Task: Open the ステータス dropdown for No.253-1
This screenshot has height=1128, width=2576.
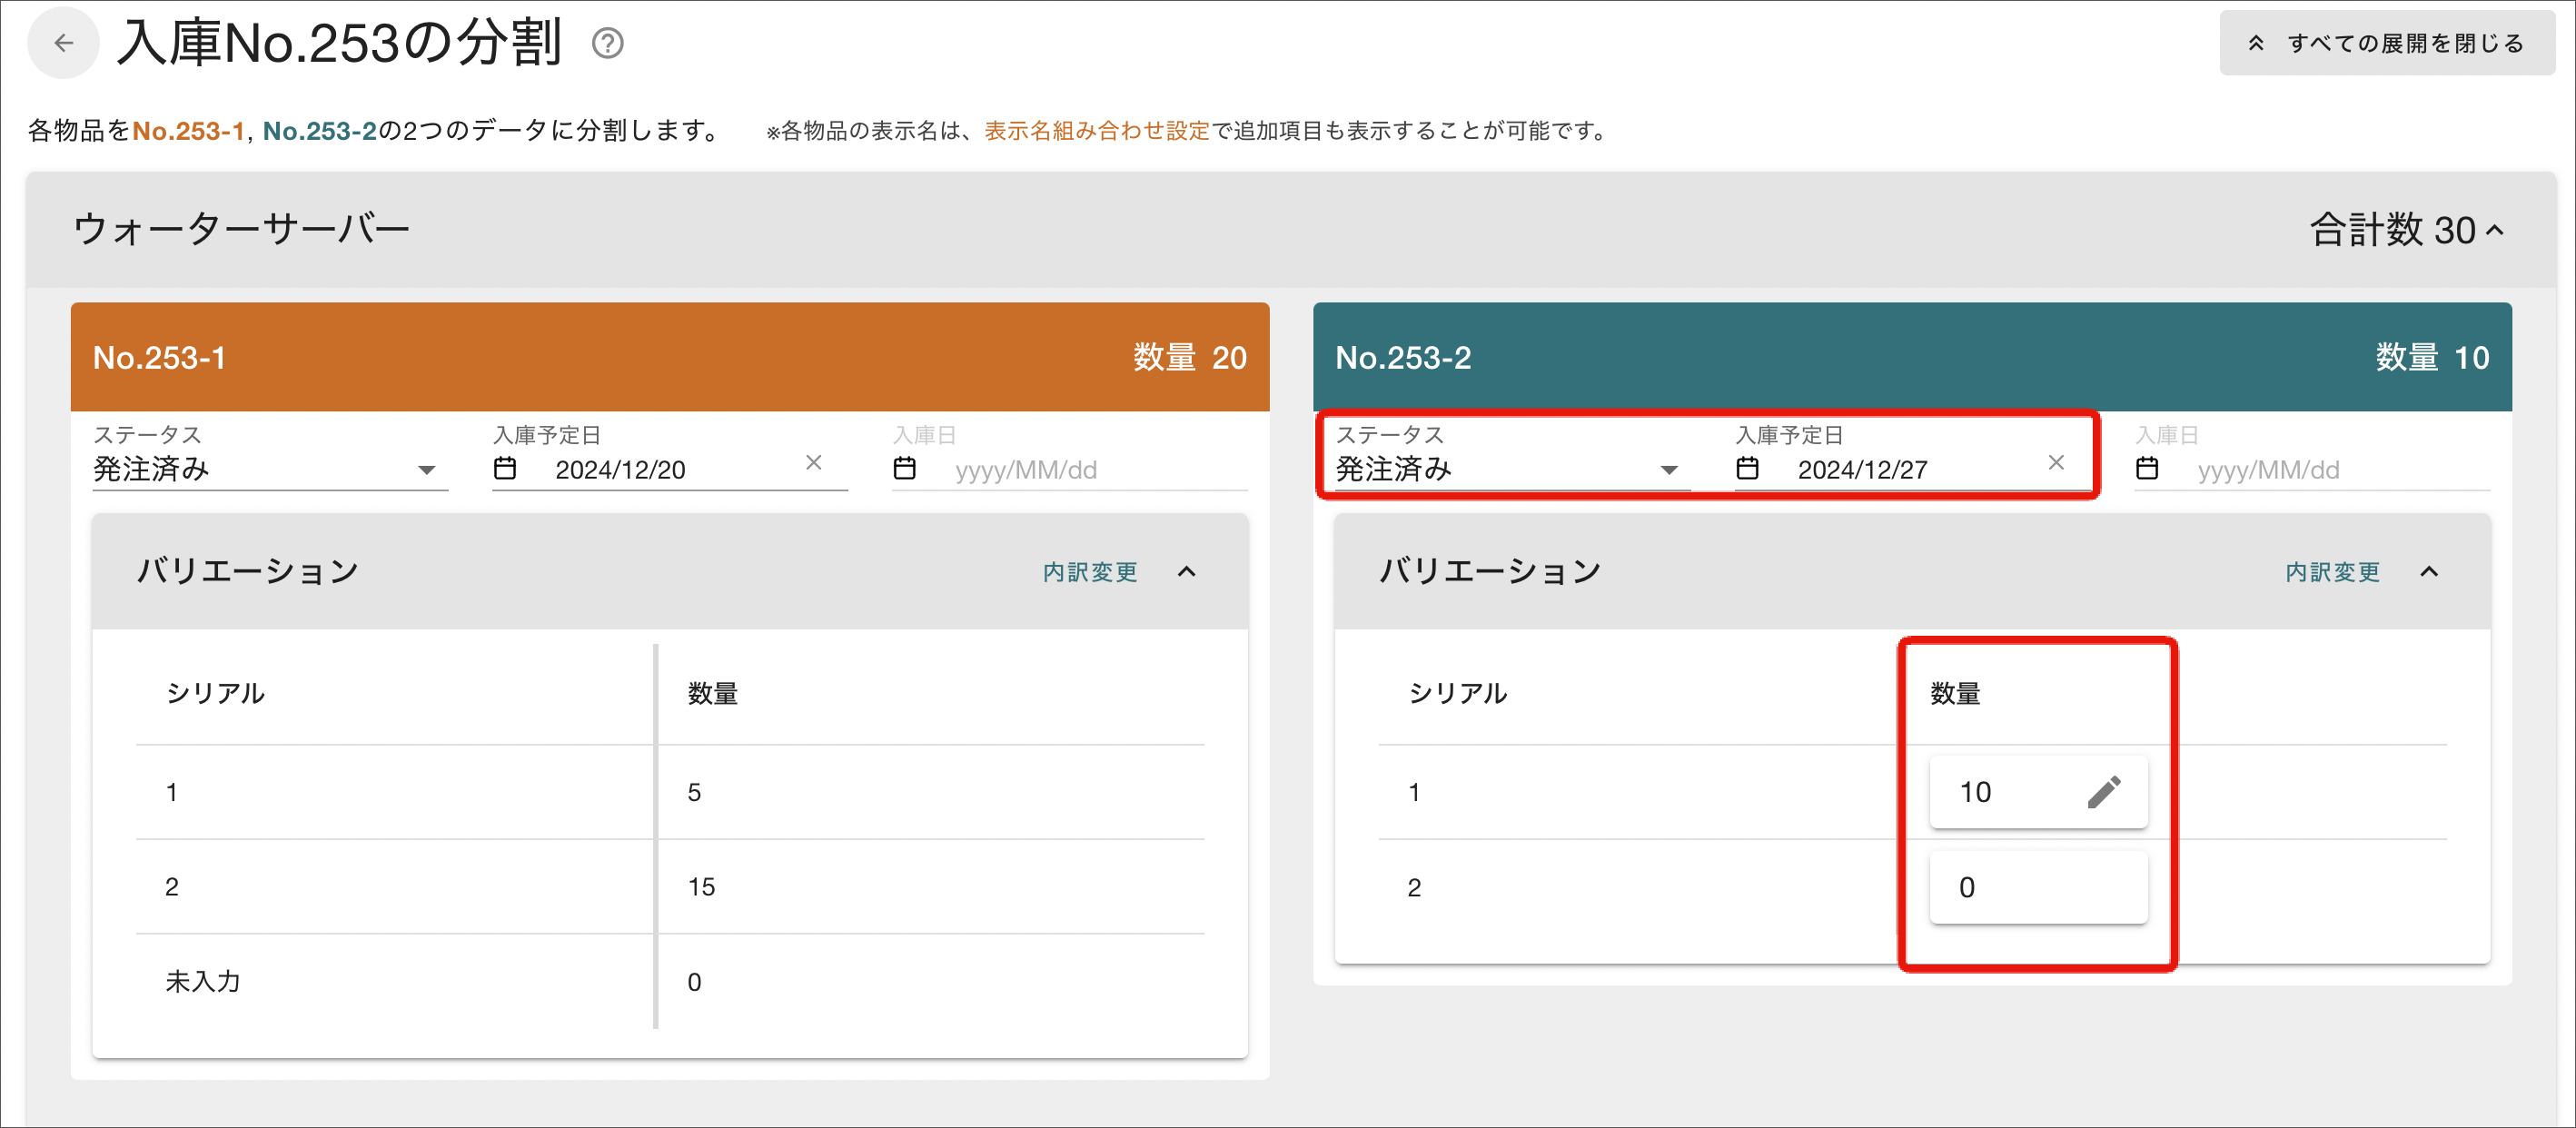Action: (x=270, y=469)
